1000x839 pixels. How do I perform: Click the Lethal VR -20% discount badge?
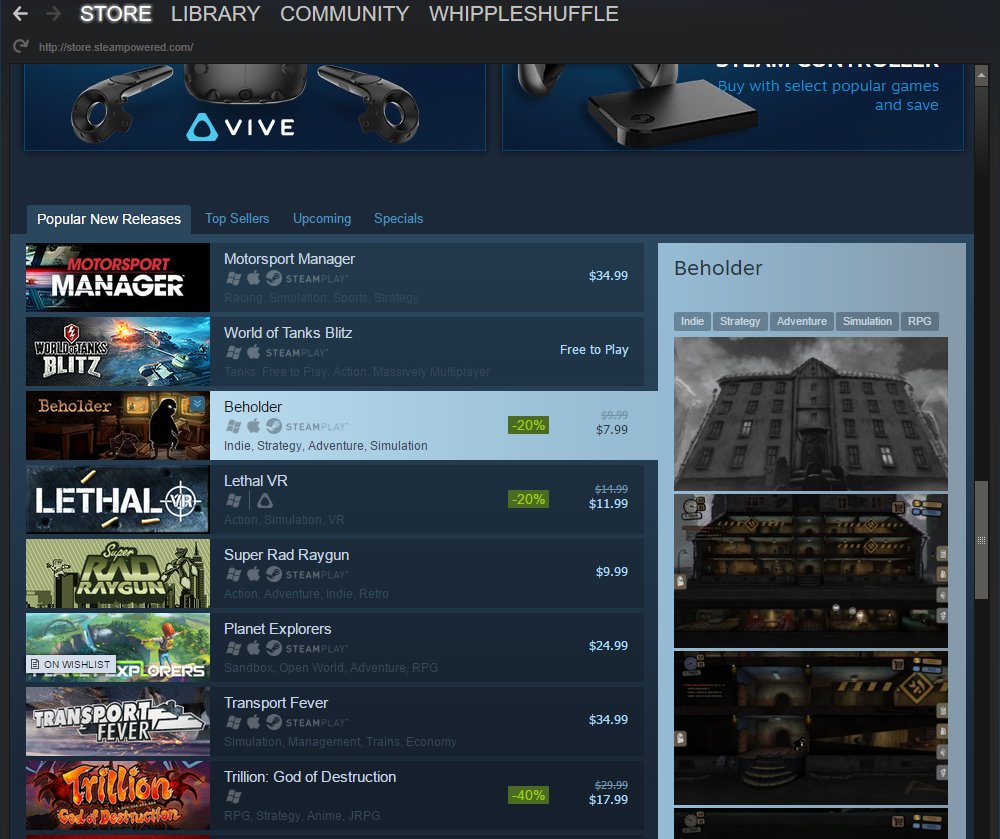tap(529, 499)
